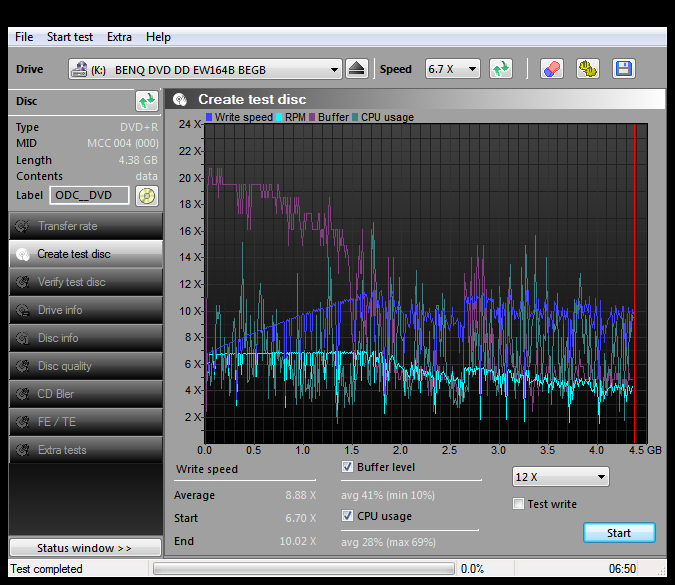Refresh disc info with green arrows icon
This screenshot has height=585, width=675.
(x=147, y=101)
